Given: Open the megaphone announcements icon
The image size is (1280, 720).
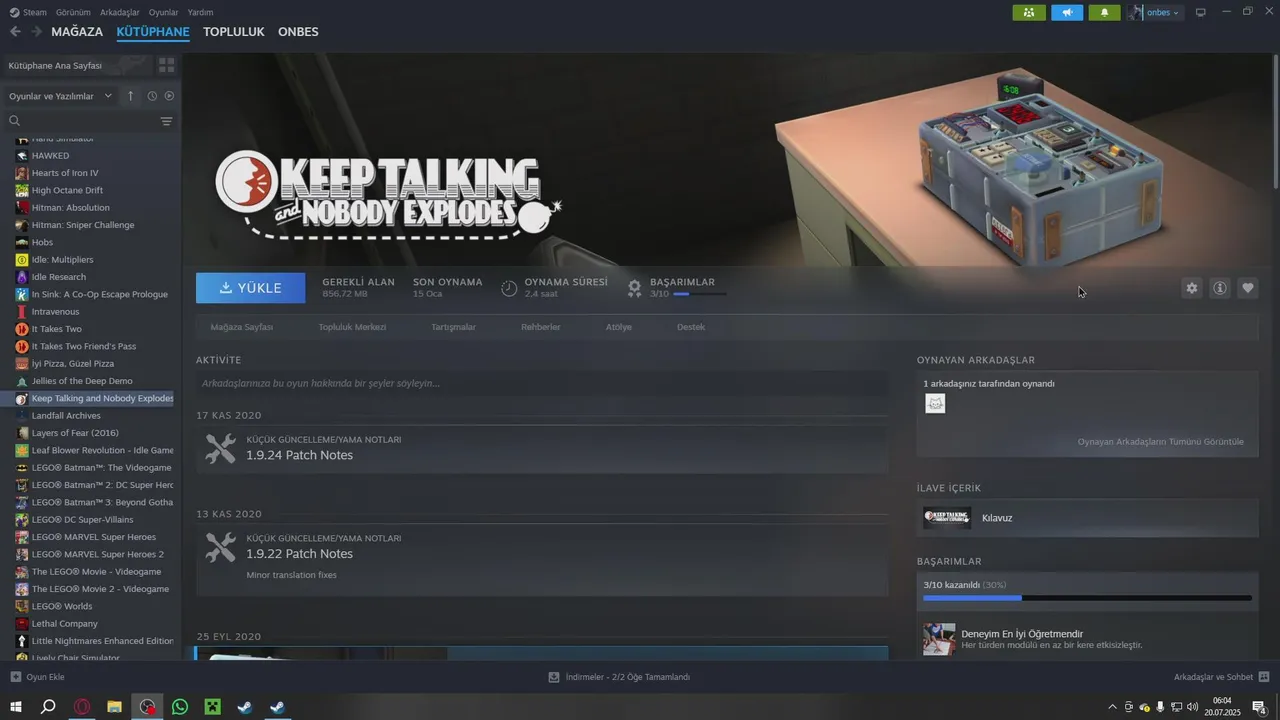Looking at the screenshot, I should coord(1067,12).
